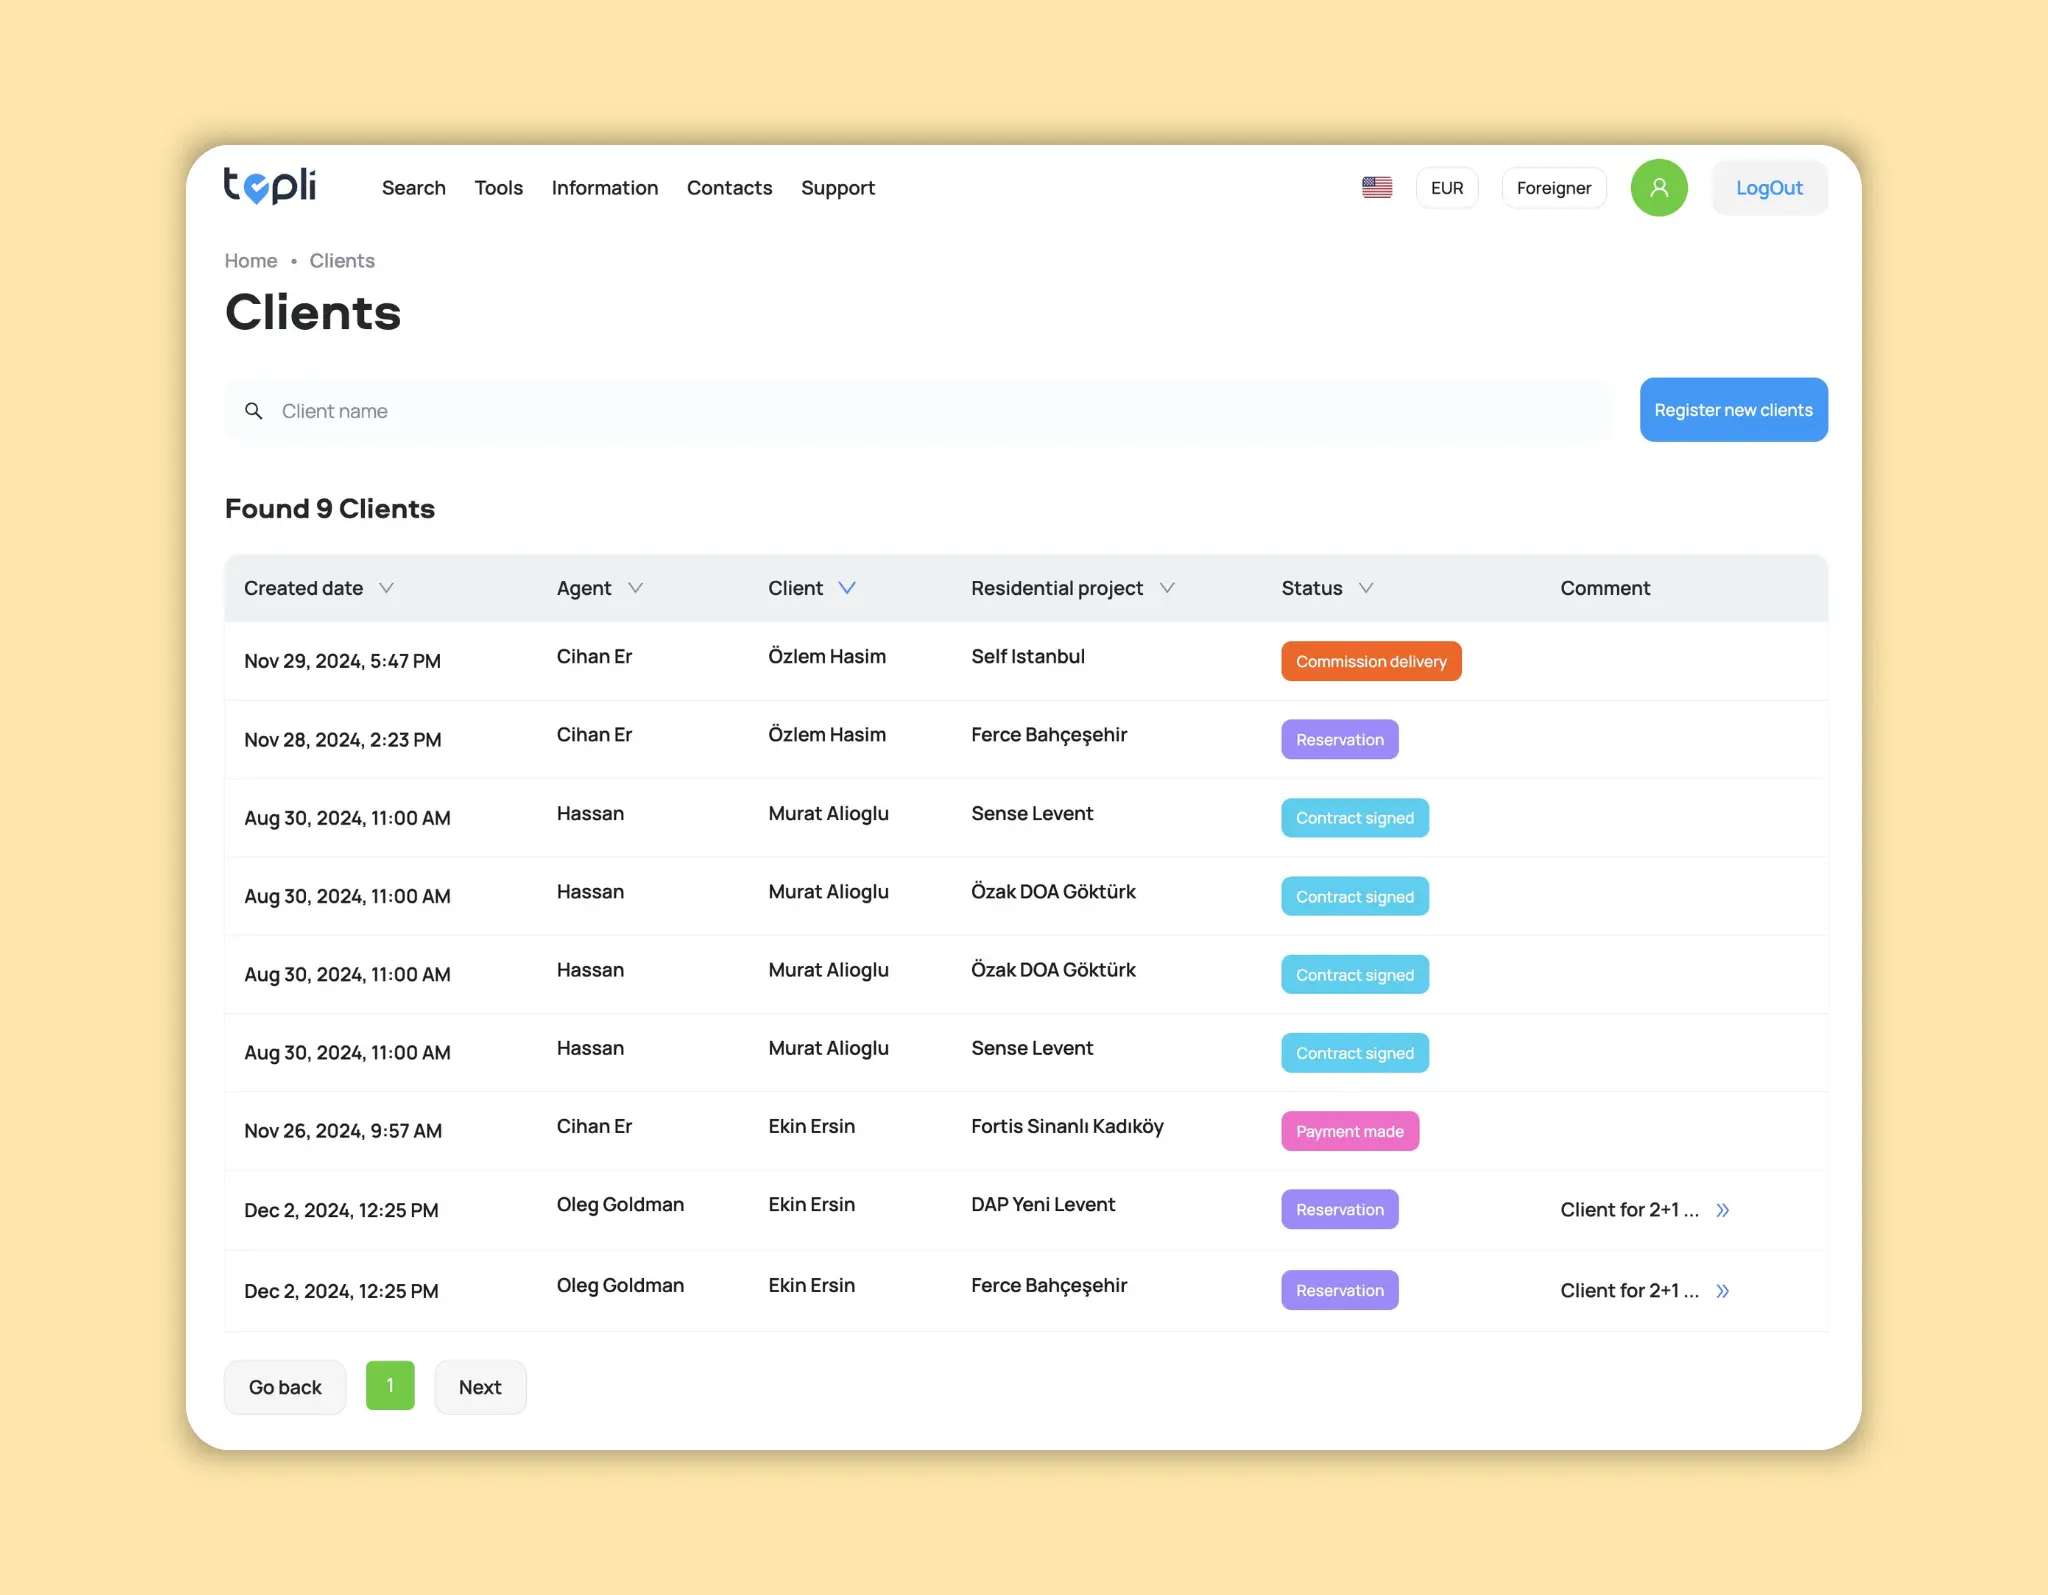The width and height of the screenshot is (2048, 1595).
Task: Open the Agent column filter chevron
Action: point(635,588)
